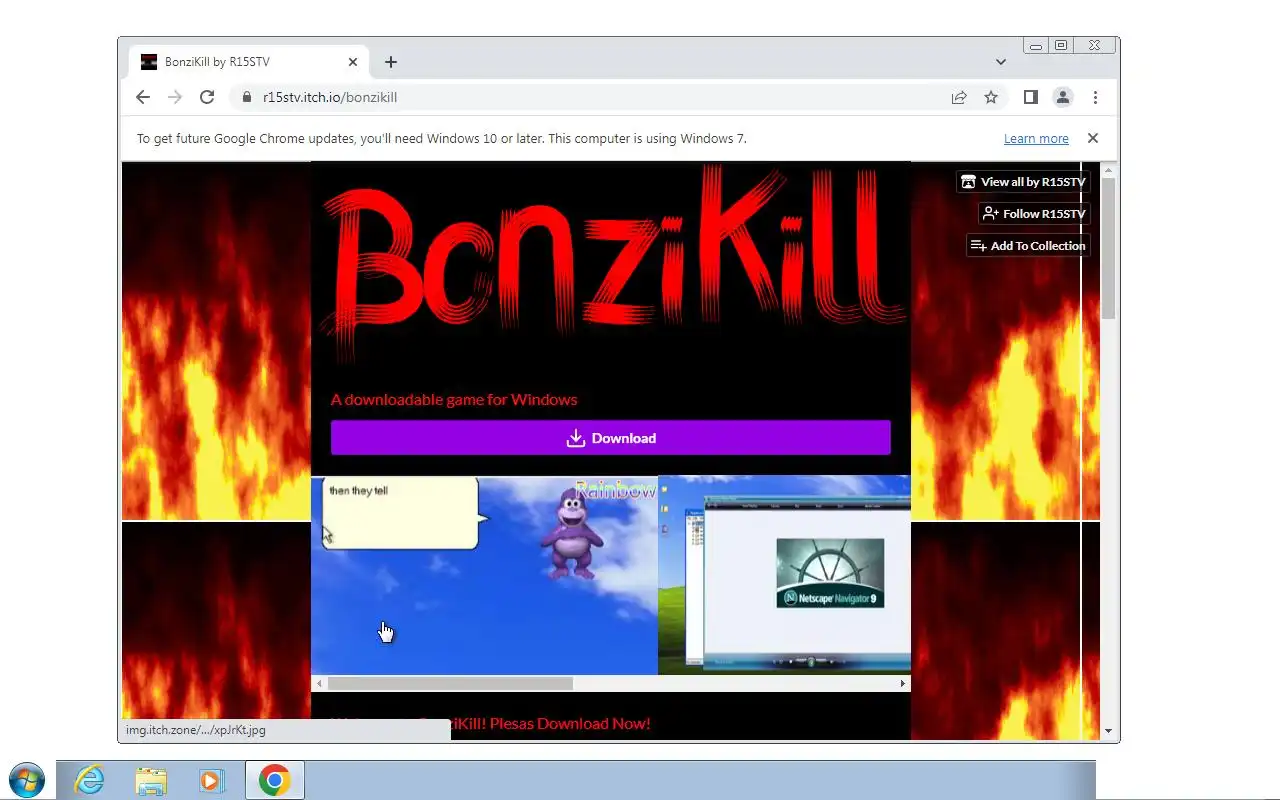Open the Chrome profile avatar
The height and width of the screenshot is (800, 1280).
[1063, 97]
